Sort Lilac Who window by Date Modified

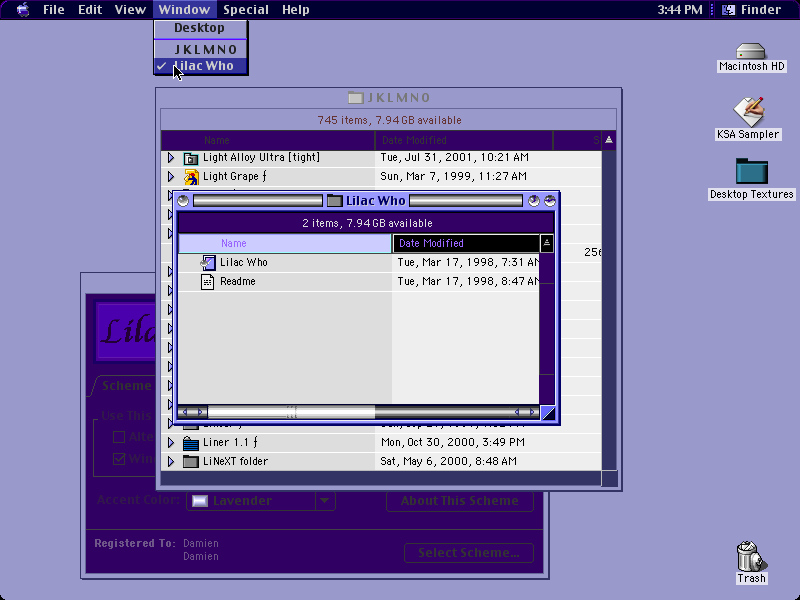tap(466, 243)
